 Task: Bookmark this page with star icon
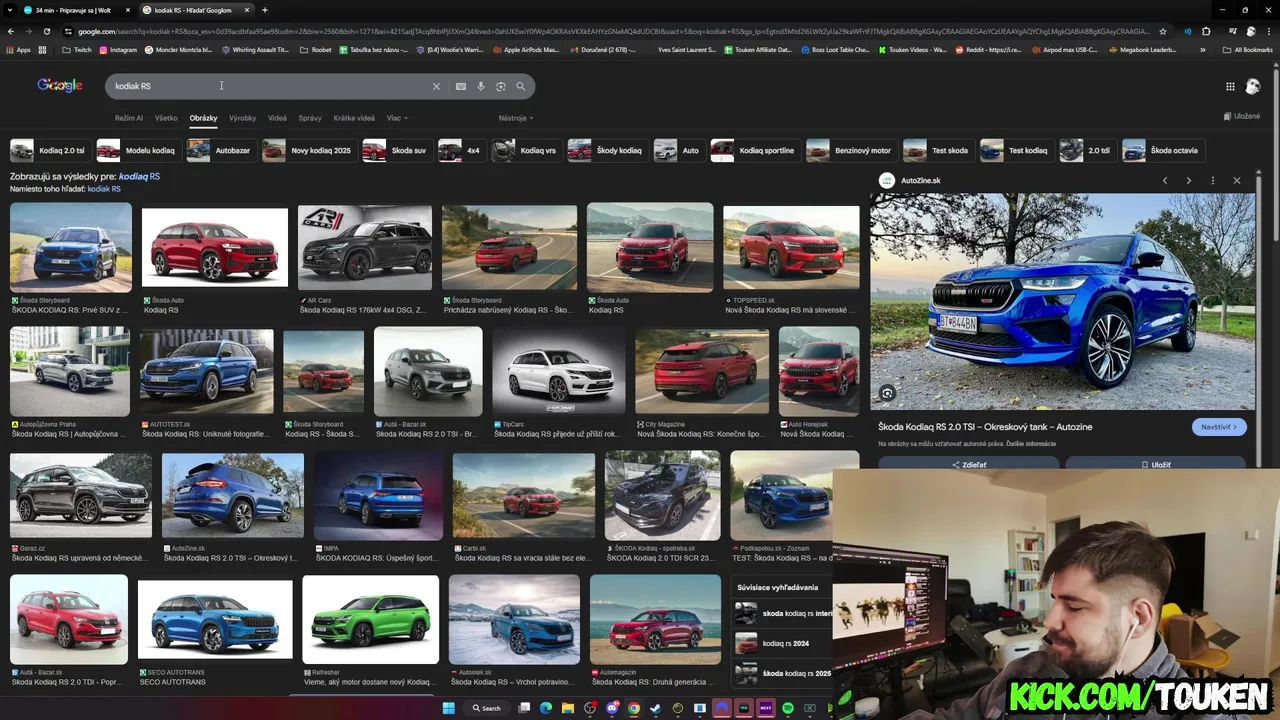(x=1163, y=31)
